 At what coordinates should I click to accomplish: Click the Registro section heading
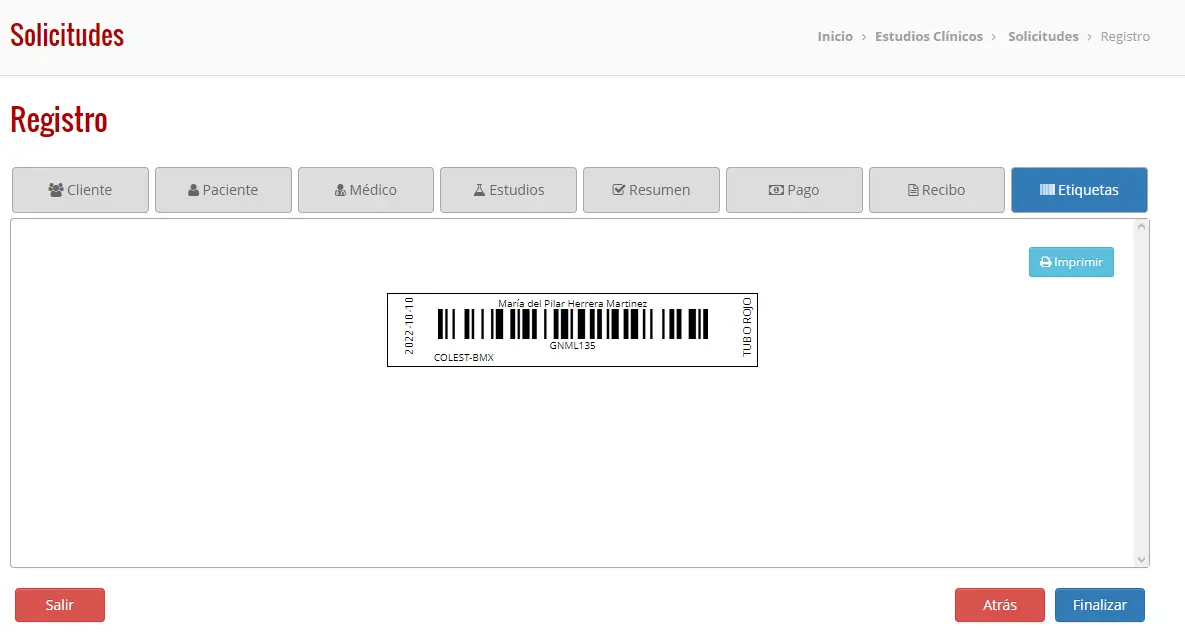pos(58,120)
